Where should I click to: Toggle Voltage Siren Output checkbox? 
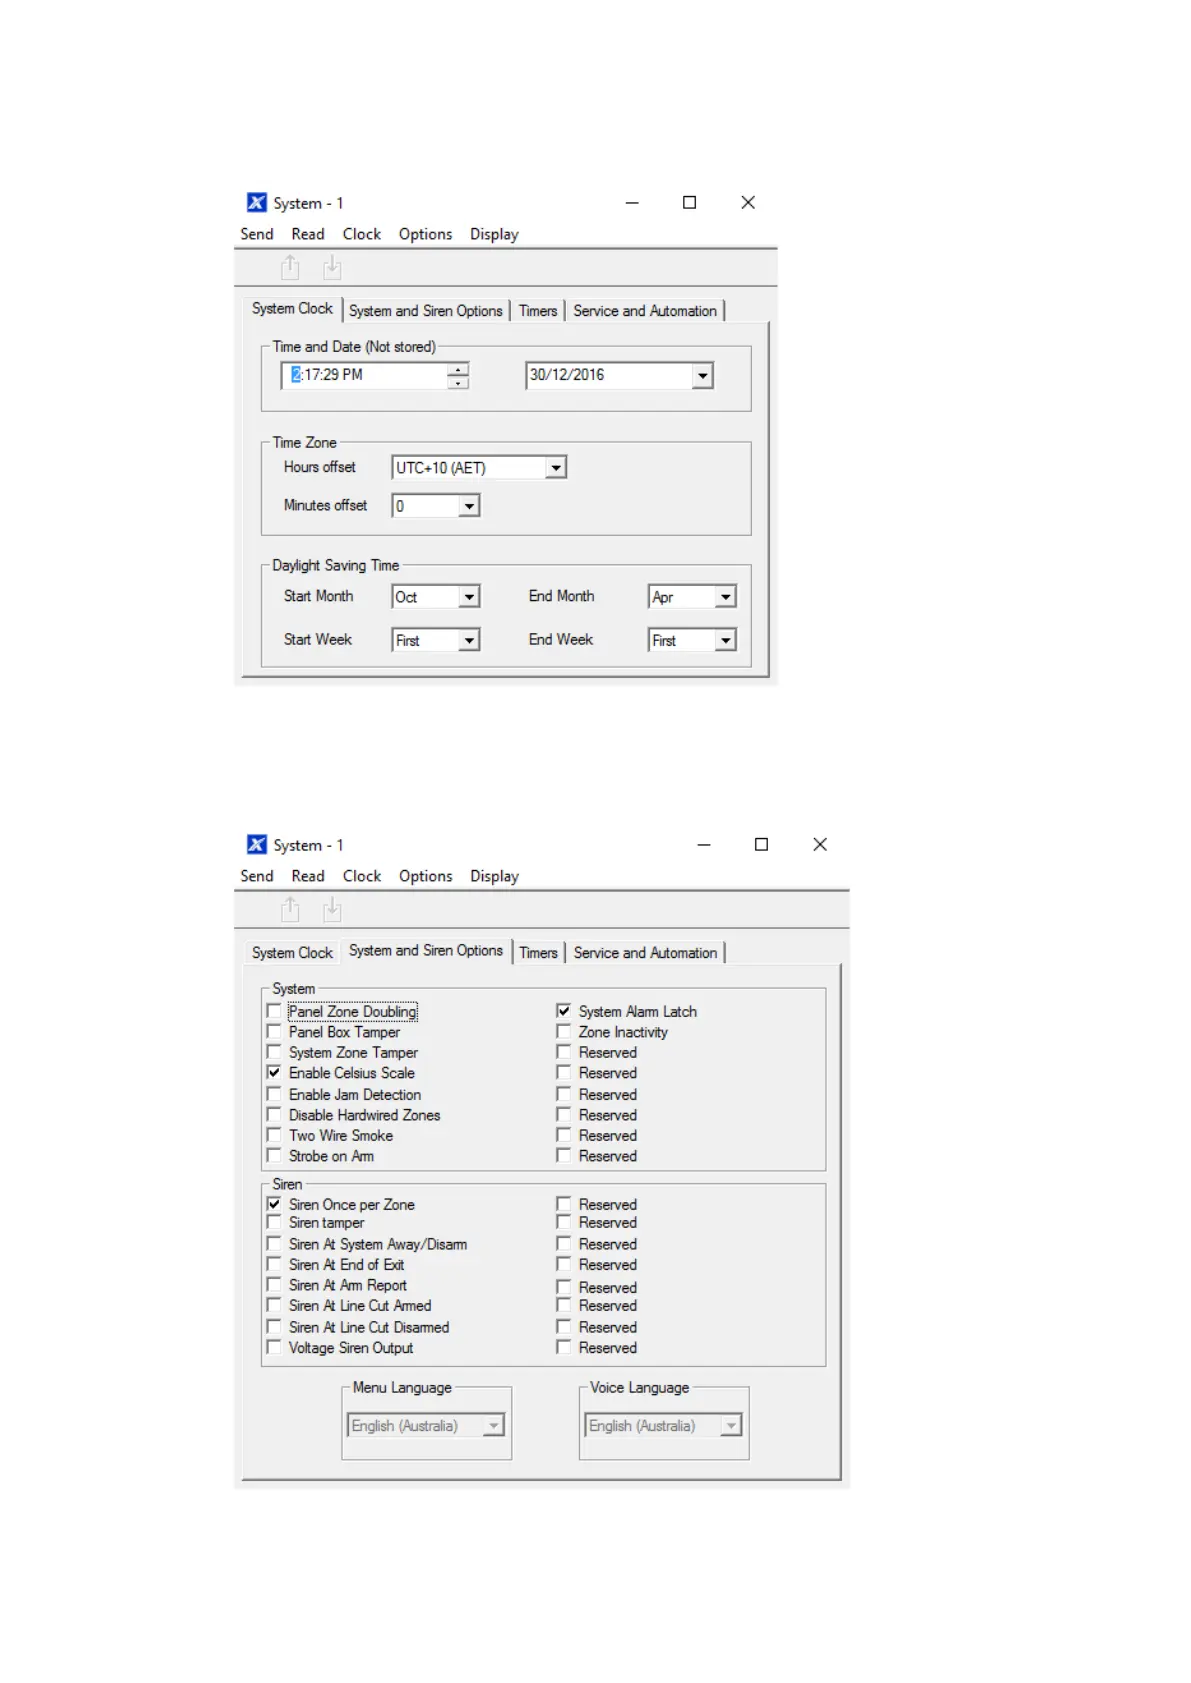pyautogui.click(x=274, y=1347)
